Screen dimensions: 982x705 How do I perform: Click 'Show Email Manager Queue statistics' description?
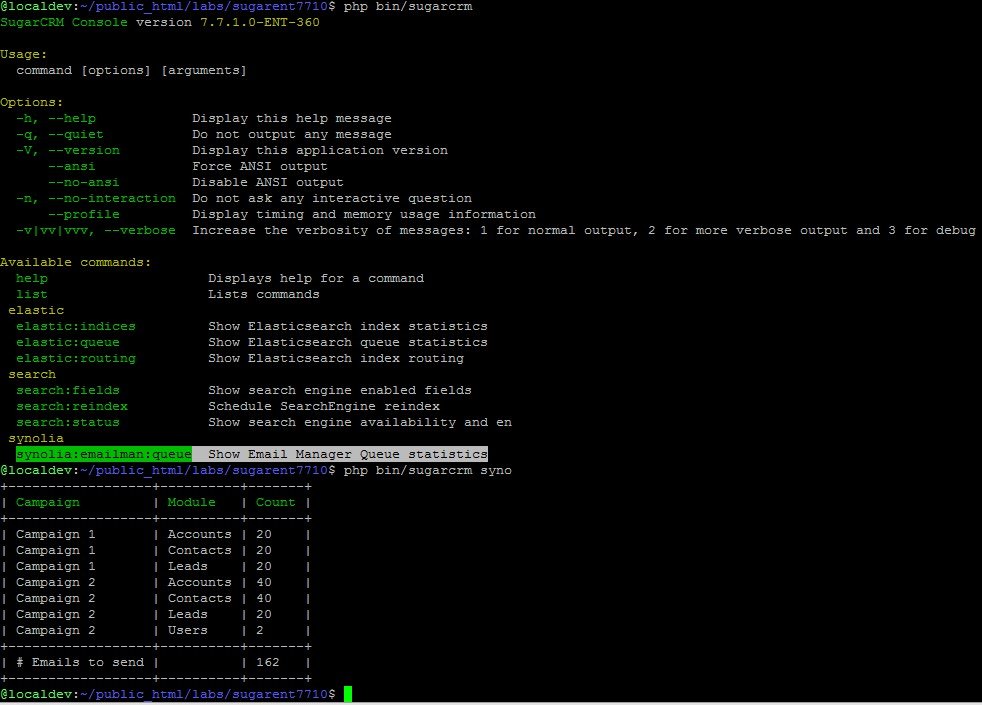[348, 455]
